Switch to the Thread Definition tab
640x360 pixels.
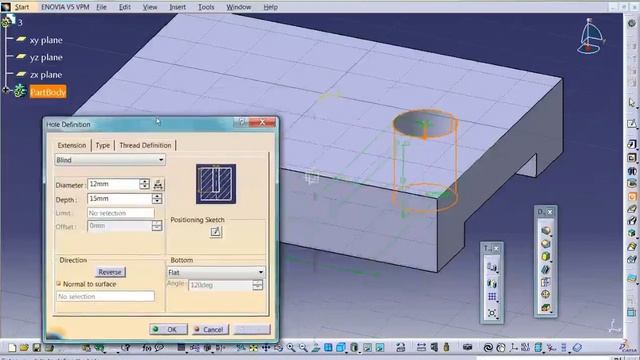tap(145, 145)
